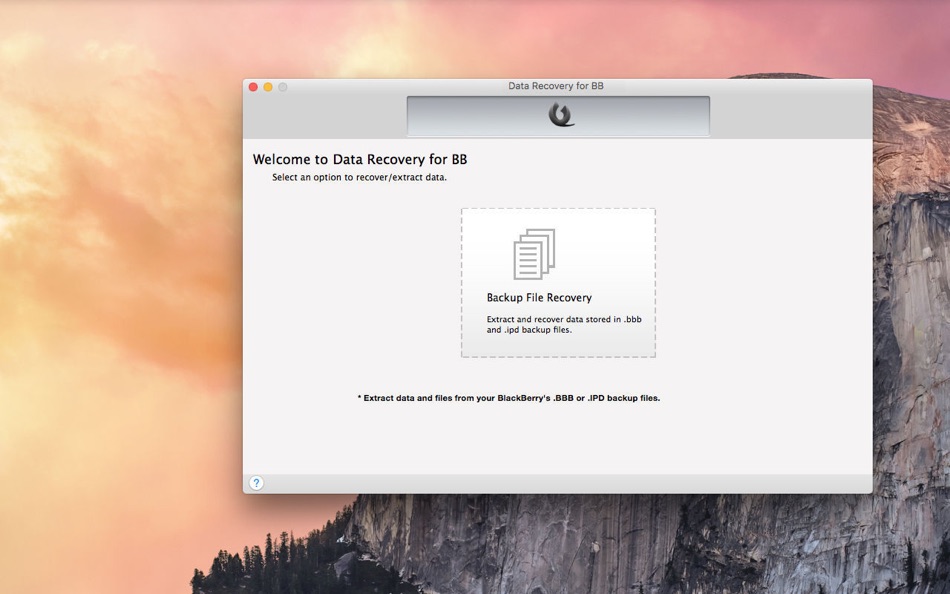The width and height of the screenshot is (950, 594).
Task: Open the help question mark button
Action: point(256,483)
